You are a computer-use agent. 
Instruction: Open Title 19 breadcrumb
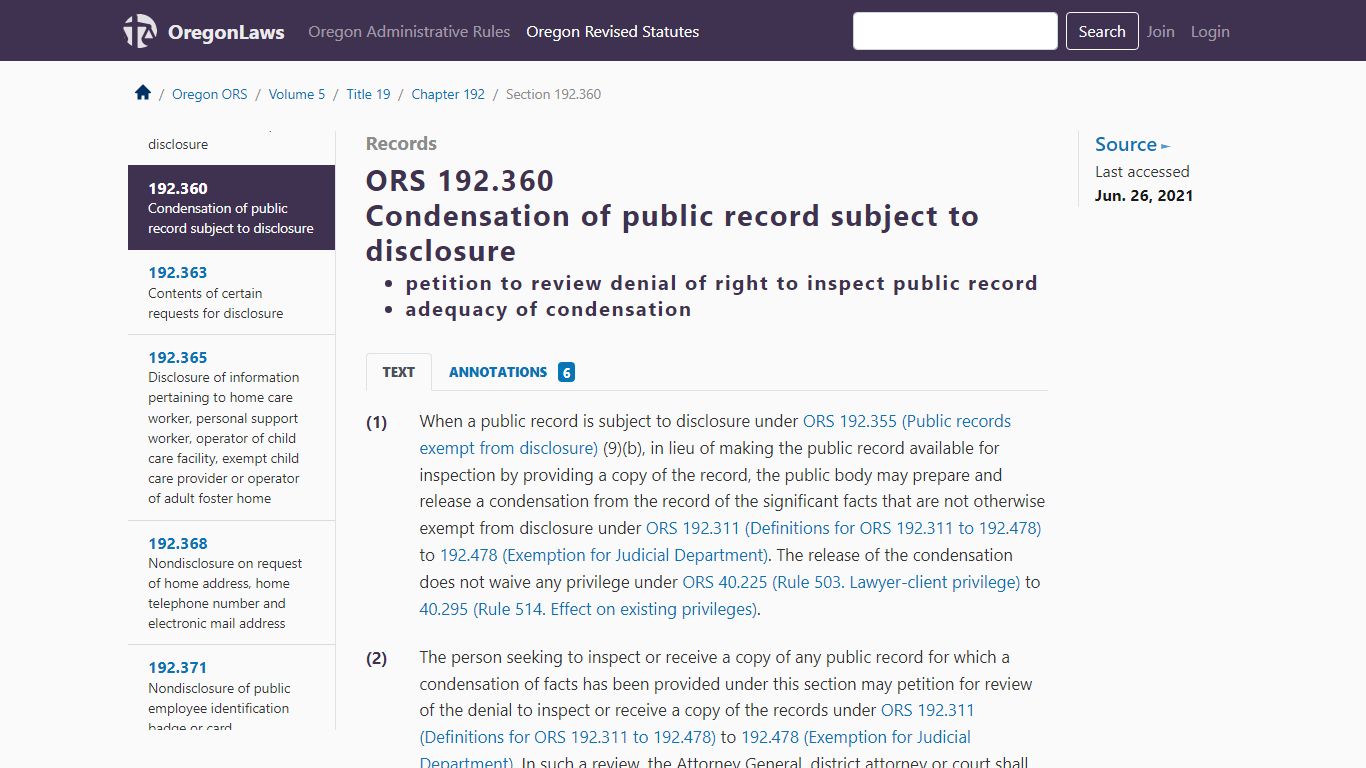pos(368,94)
